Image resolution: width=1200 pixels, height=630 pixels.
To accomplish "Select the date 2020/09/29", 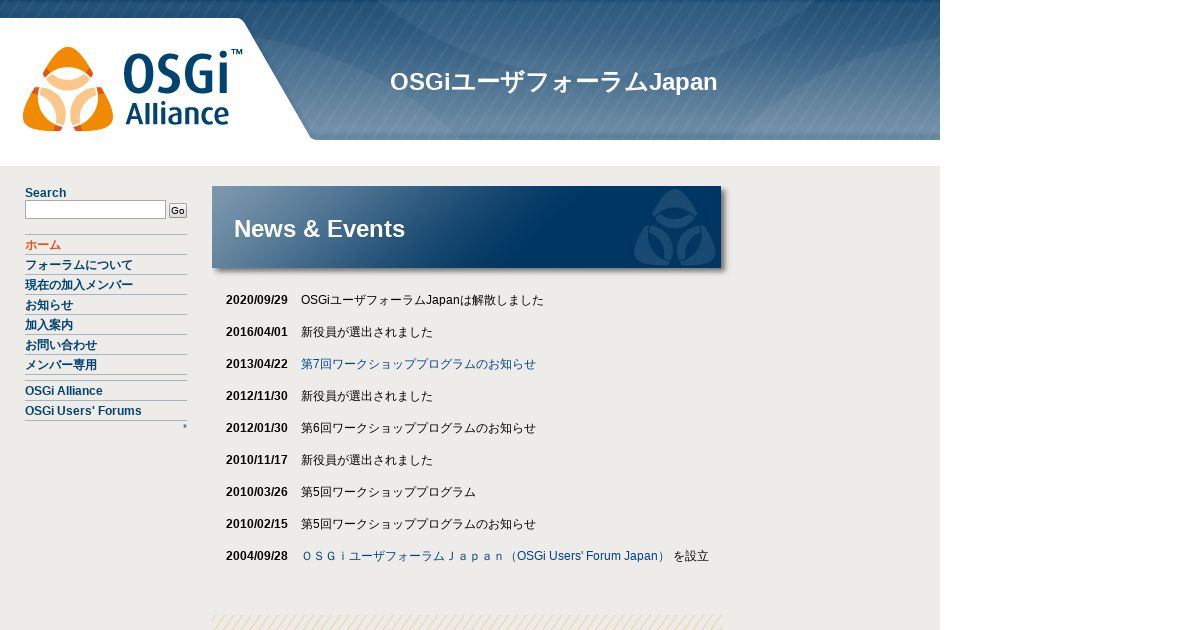I will [x=257, y=300].
